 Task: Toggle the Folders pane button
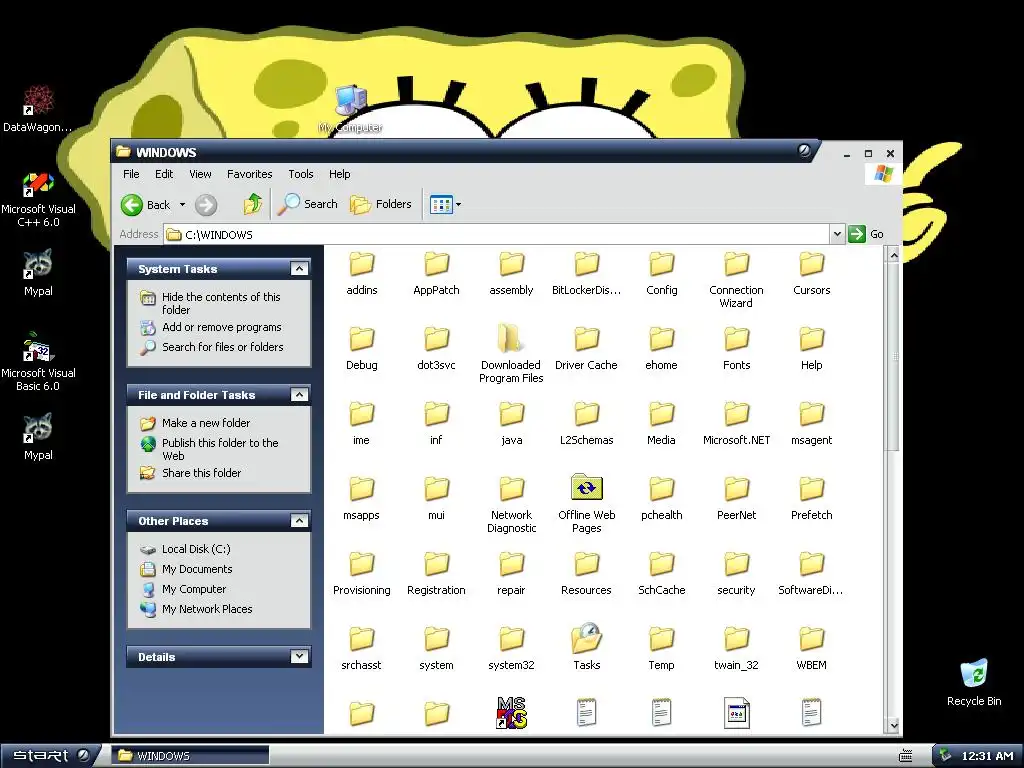coord(381,204)
